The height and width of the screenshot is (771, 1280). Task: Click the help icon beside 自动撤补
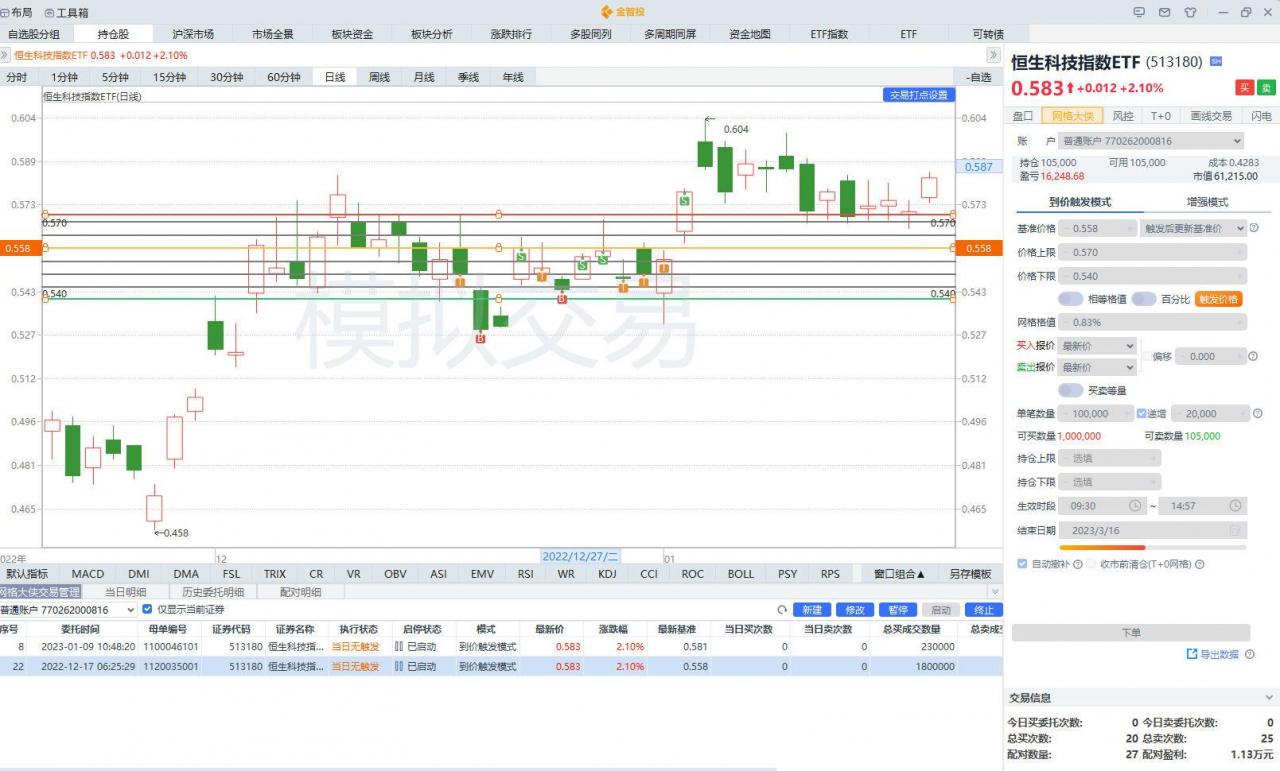point(1078,564)
